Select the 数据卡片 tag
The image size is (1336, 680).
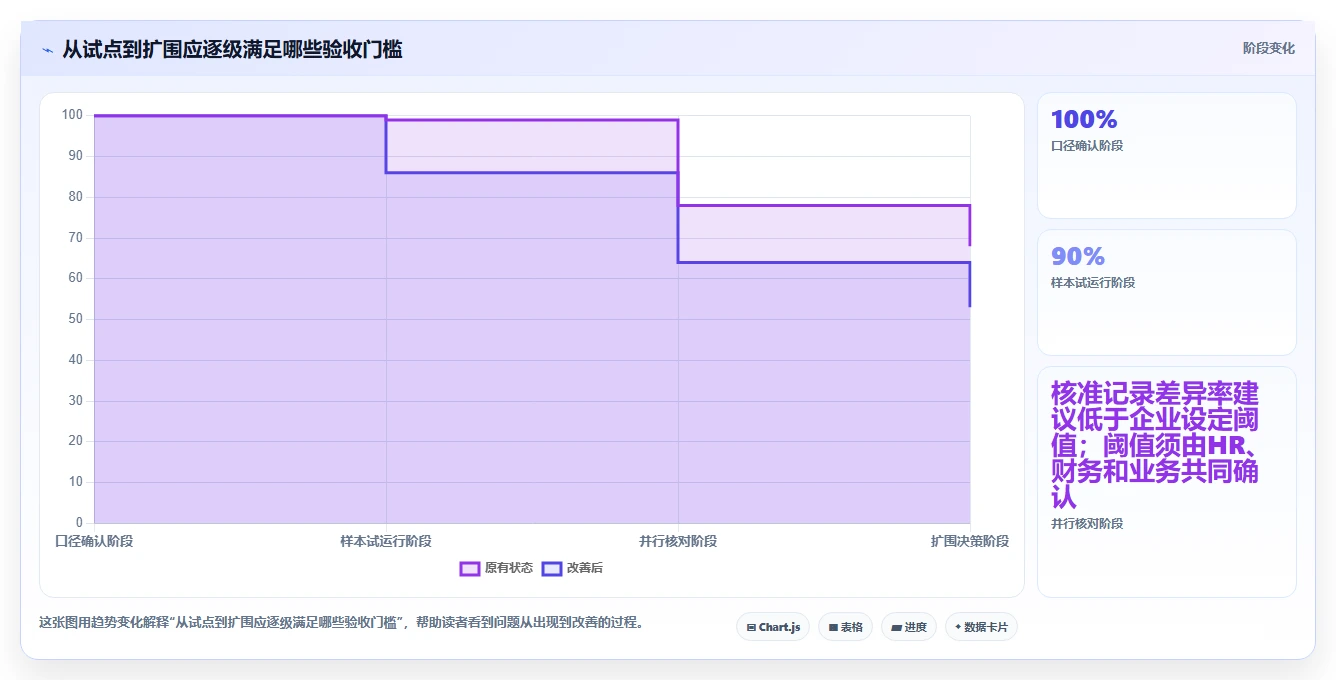(x=981, y=627)
